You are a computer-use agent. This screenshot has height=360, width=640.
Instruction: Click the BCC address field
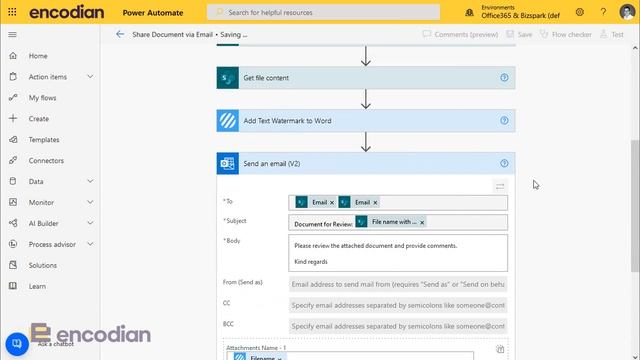tap(398, 326)
